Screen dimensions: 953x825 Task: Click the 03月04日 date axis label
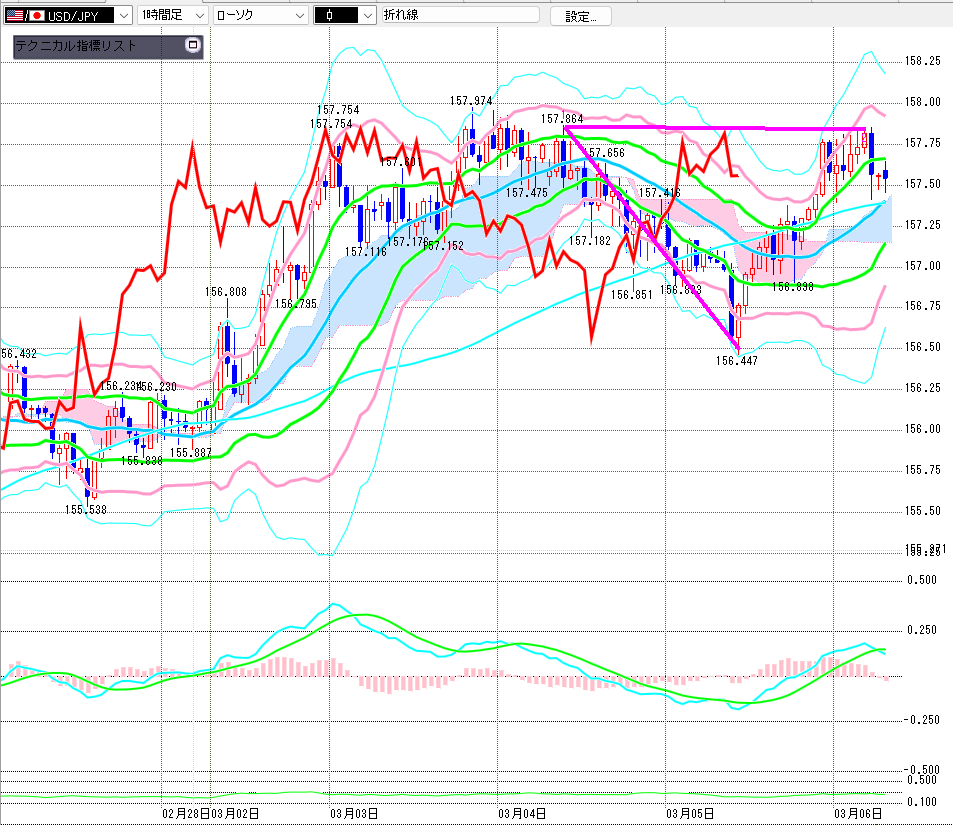pyautogui.click(x=520, y=814)
